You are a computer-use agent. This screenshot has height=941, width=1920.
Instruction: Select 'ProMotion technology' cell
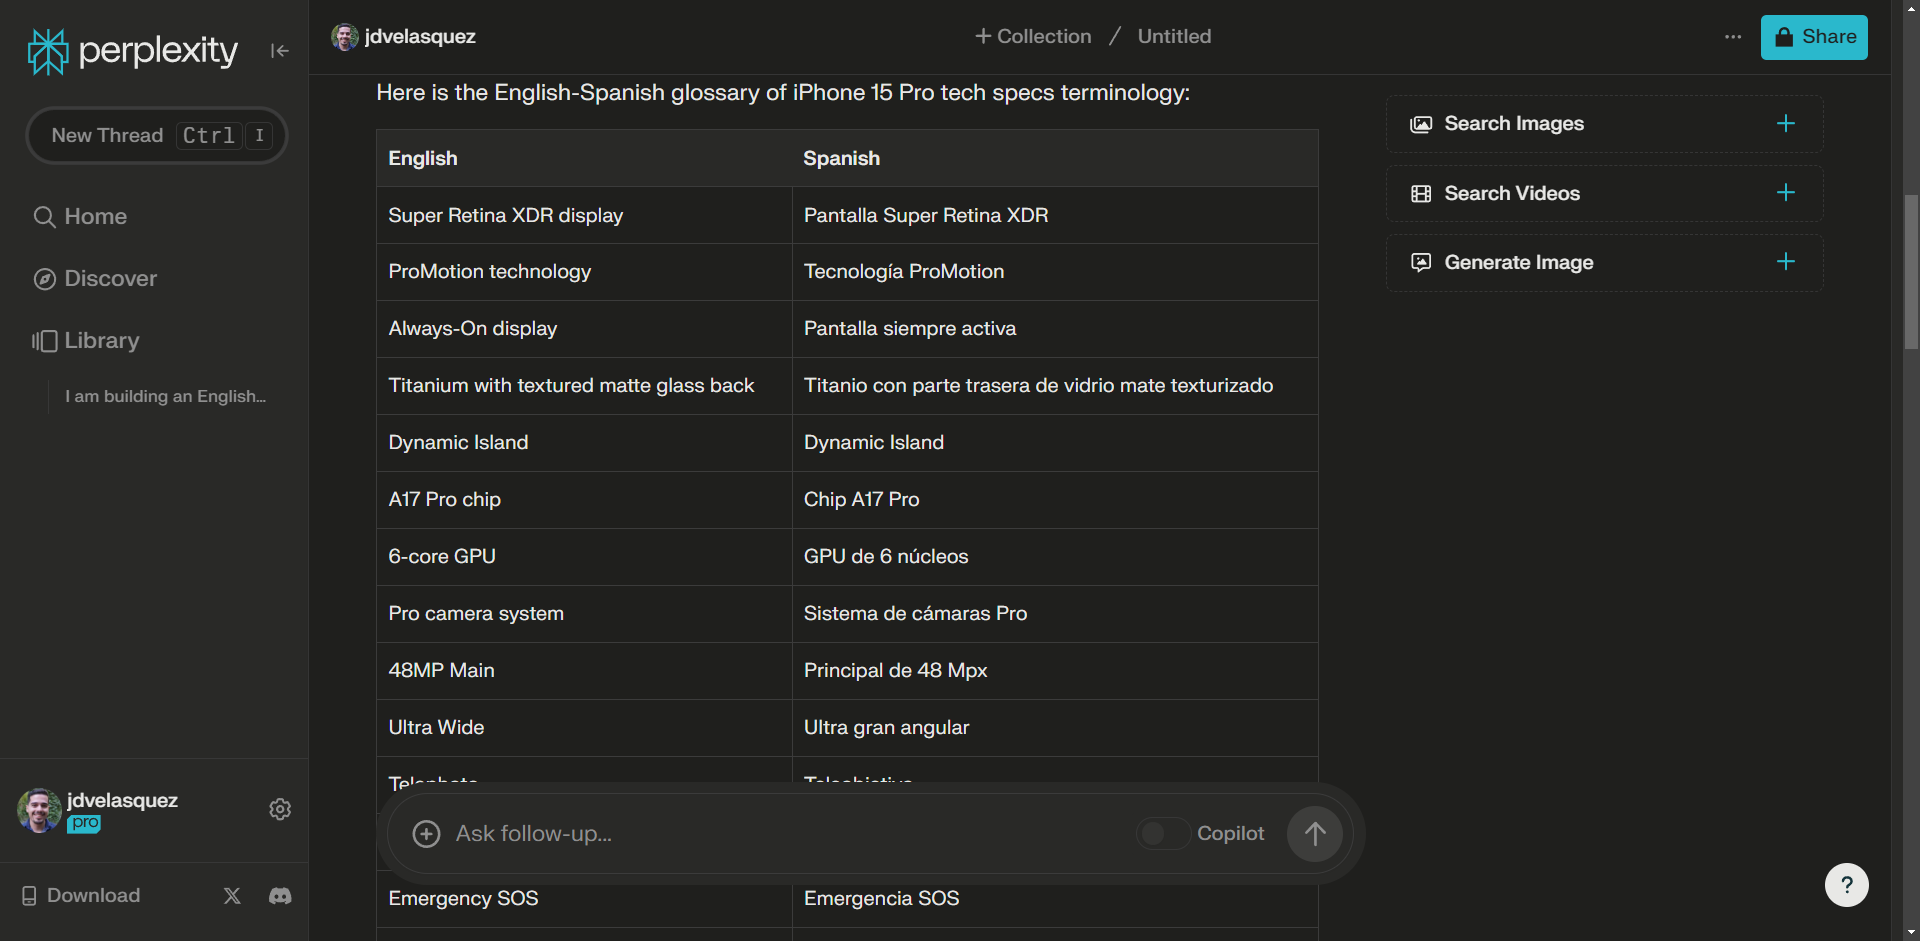pyautogui.click(x=584, y=272)
